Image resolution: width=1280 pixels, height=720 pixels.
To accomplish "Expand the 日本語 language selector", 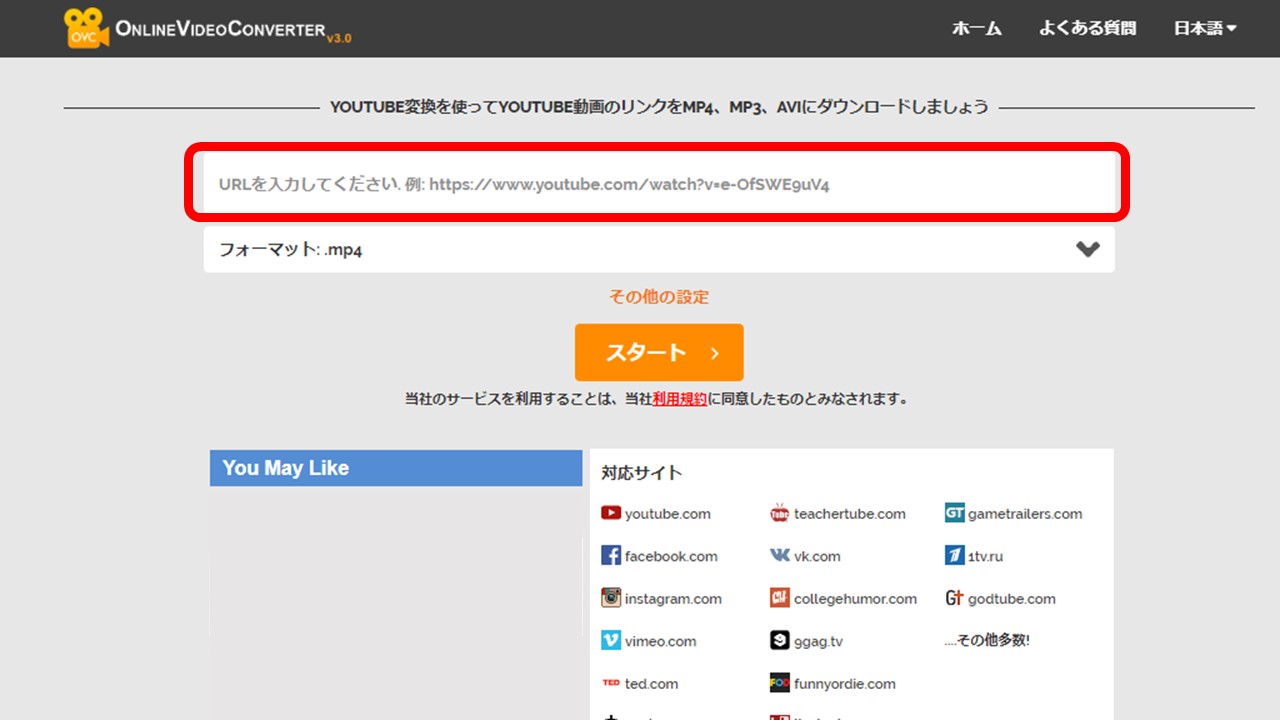I will click(x=1205, y=28).
